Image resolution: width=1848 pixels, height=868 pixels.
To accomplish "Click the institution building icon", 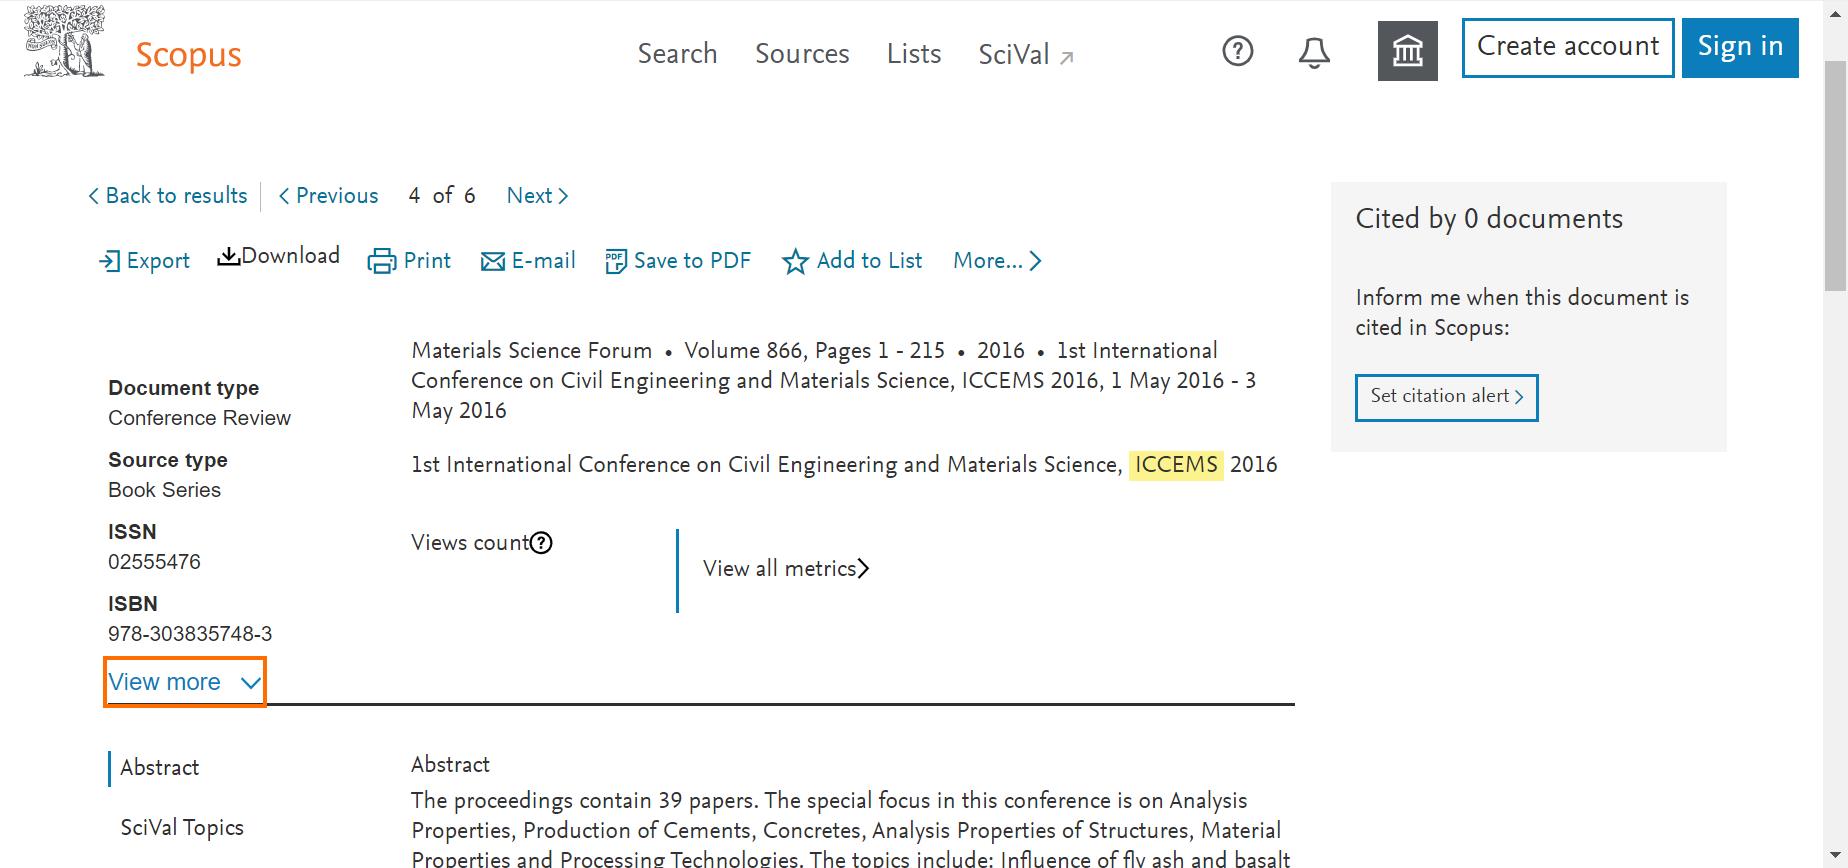I will point(1407,51).
